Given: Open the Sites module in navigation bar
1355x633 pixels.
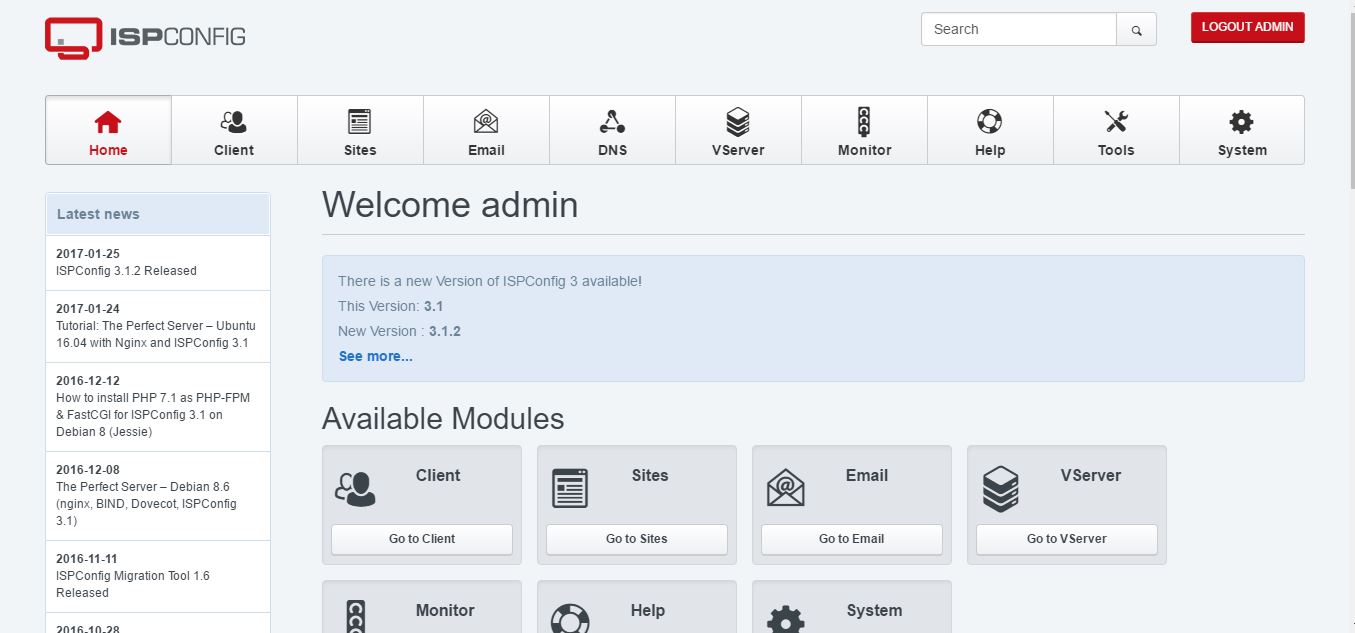Looking at the screenshot, I should tap(360, 130).
